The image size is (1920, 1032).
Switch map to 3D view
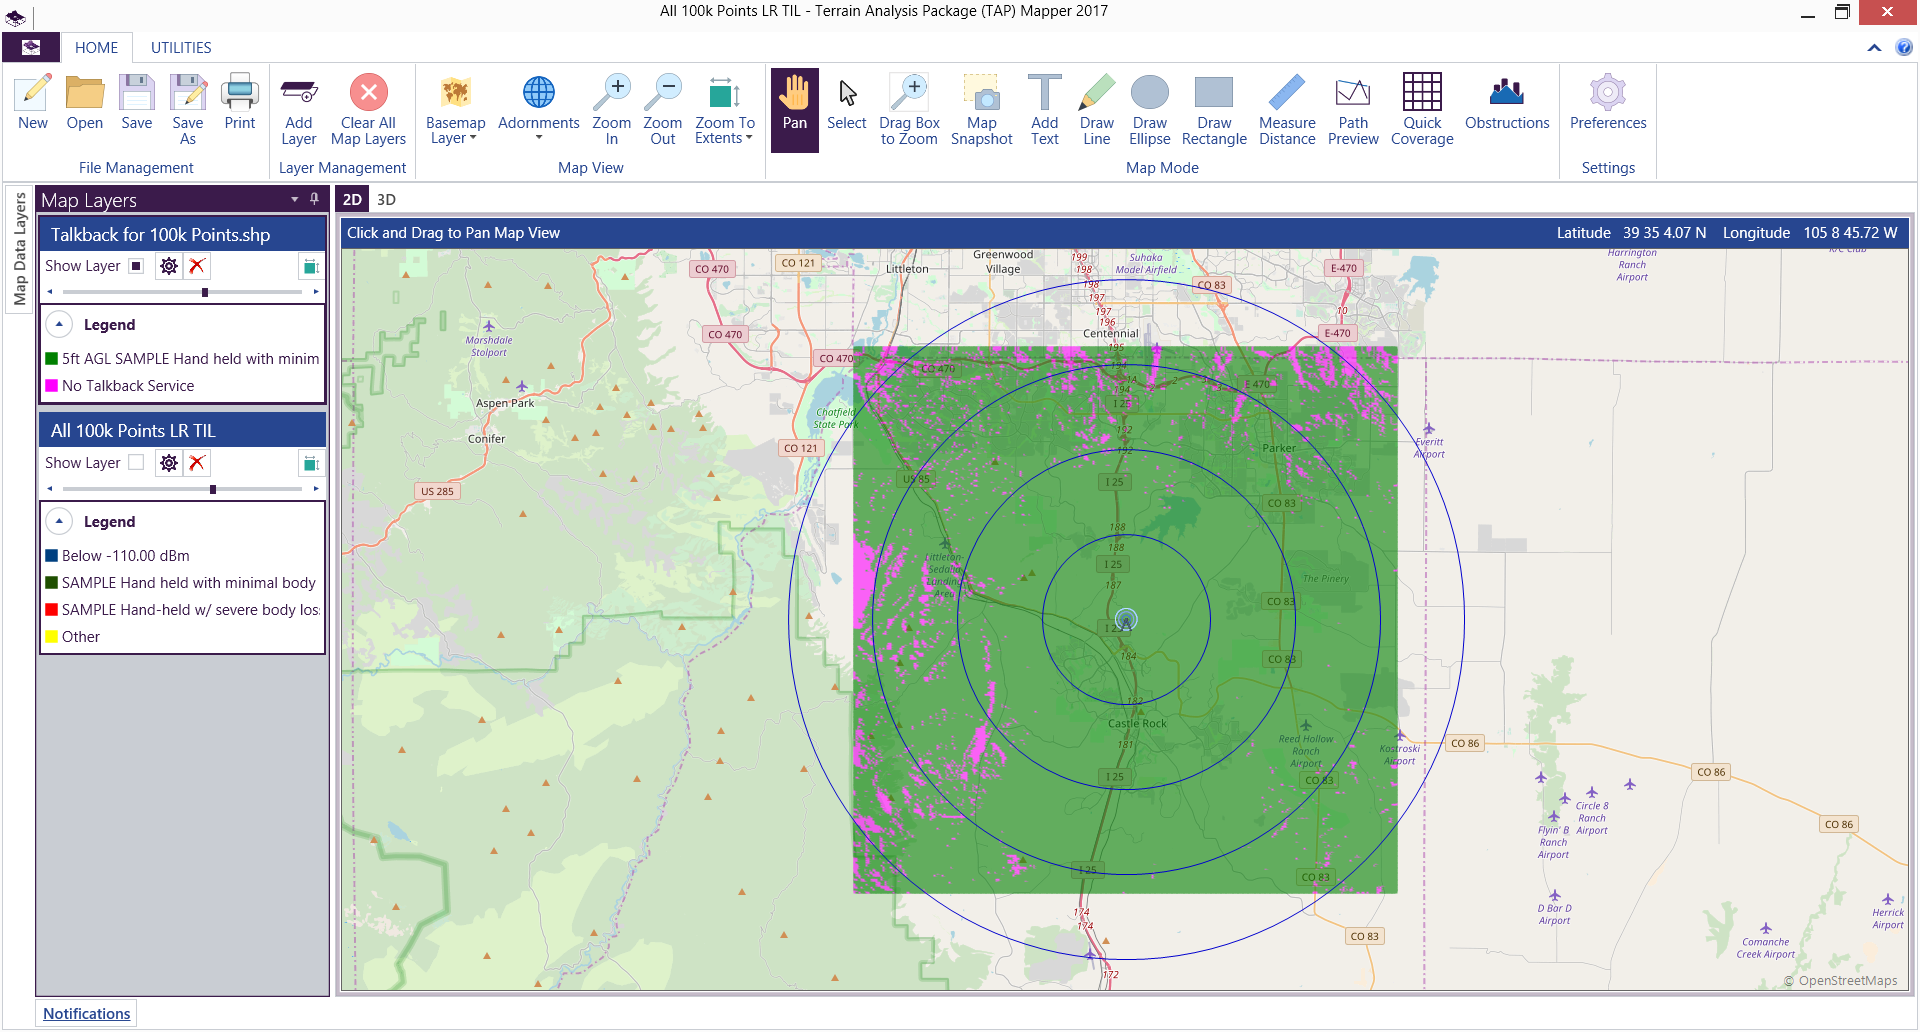[386, 200]
